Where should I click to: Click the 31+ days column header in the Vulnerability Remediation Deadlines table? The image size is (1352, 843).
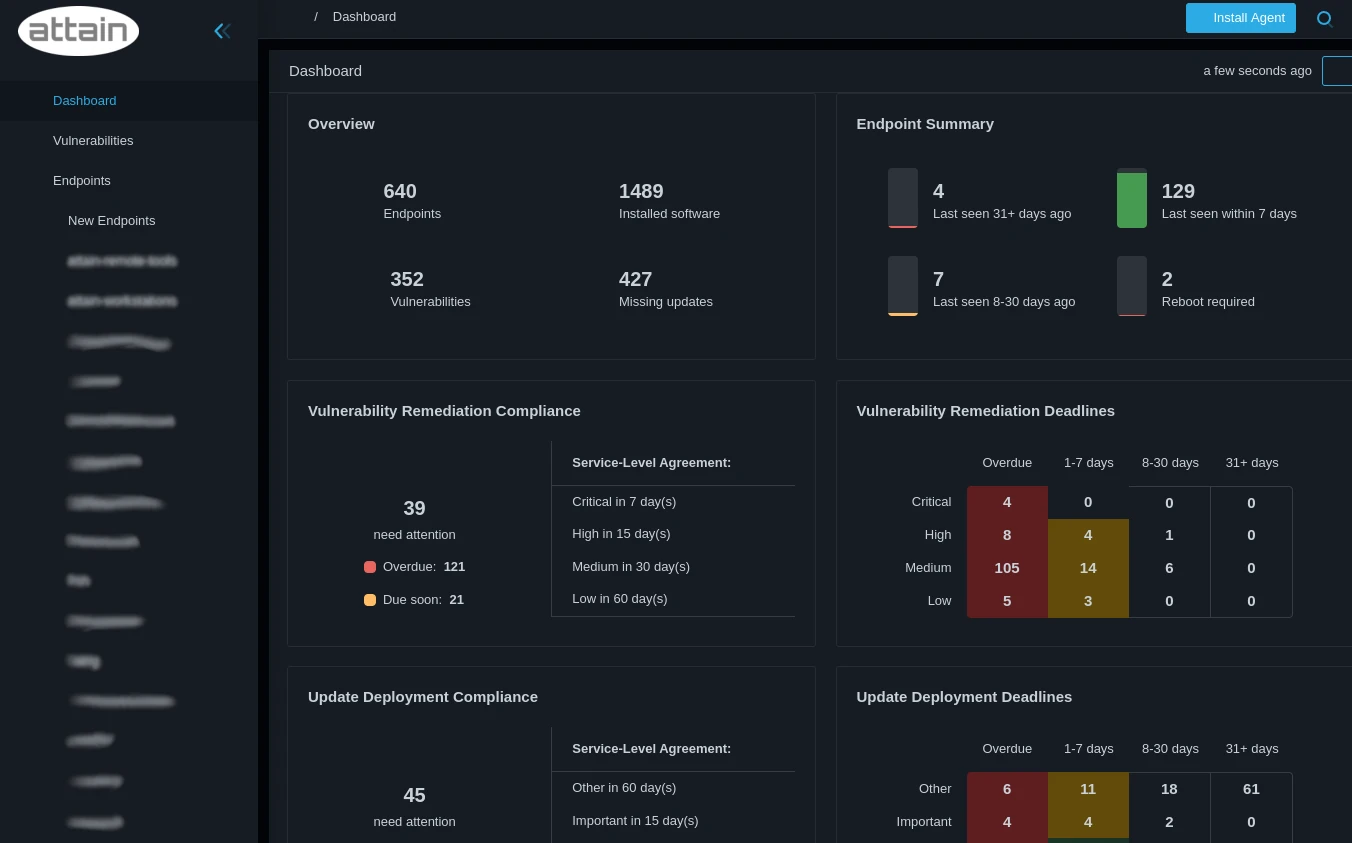[x=1252, y=463]
